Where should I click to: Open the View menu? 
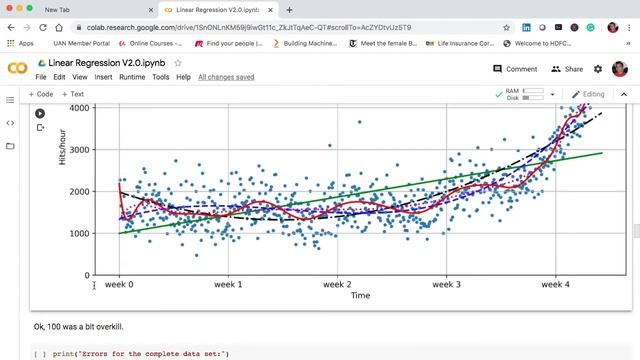pos(80,77)
